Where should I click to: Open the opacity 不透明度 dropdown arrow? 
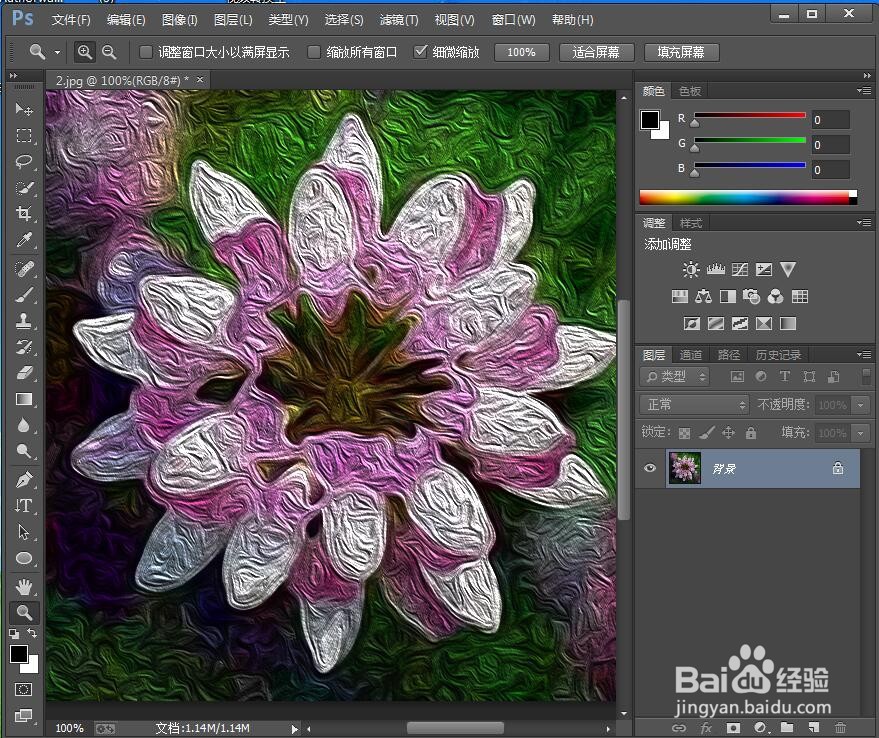pos(861,404)
